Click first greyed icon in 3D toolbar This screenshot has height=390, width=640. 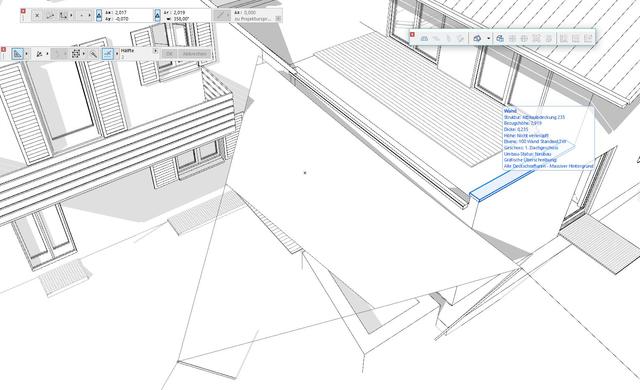(424, 39)
